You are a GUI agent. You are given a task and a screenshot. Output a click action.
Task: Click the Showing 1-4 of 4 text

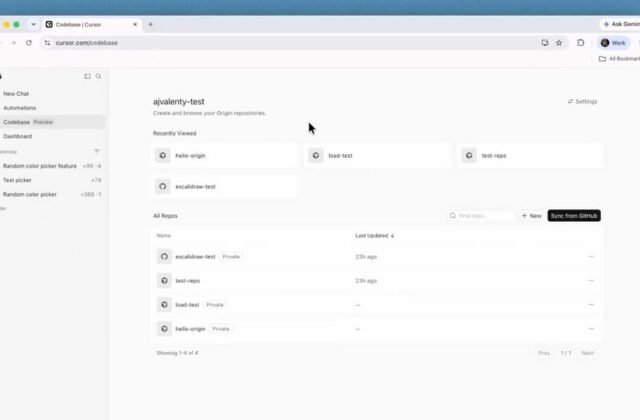177,353
